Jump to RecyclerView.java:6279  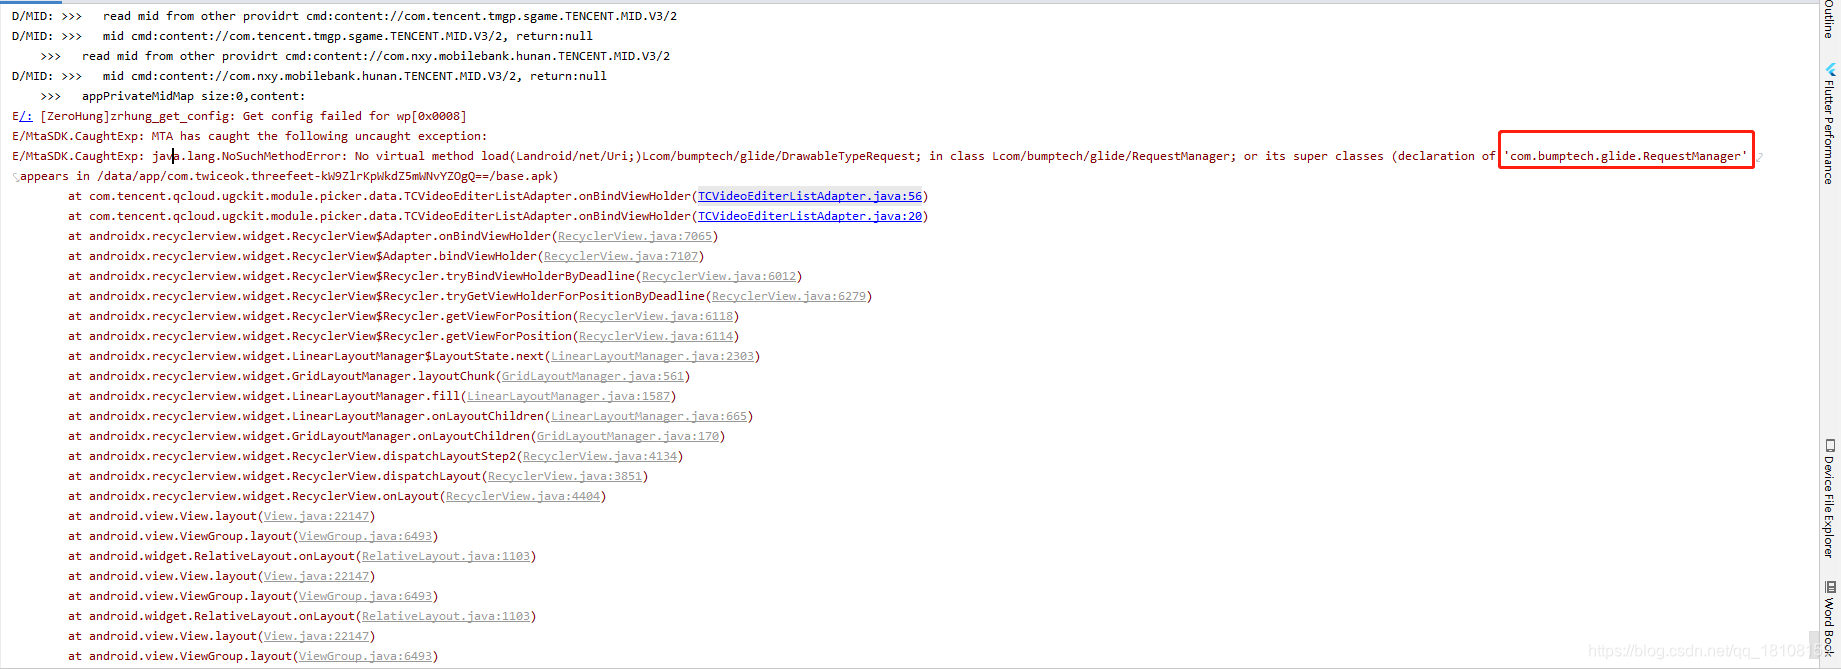[789, 296]
